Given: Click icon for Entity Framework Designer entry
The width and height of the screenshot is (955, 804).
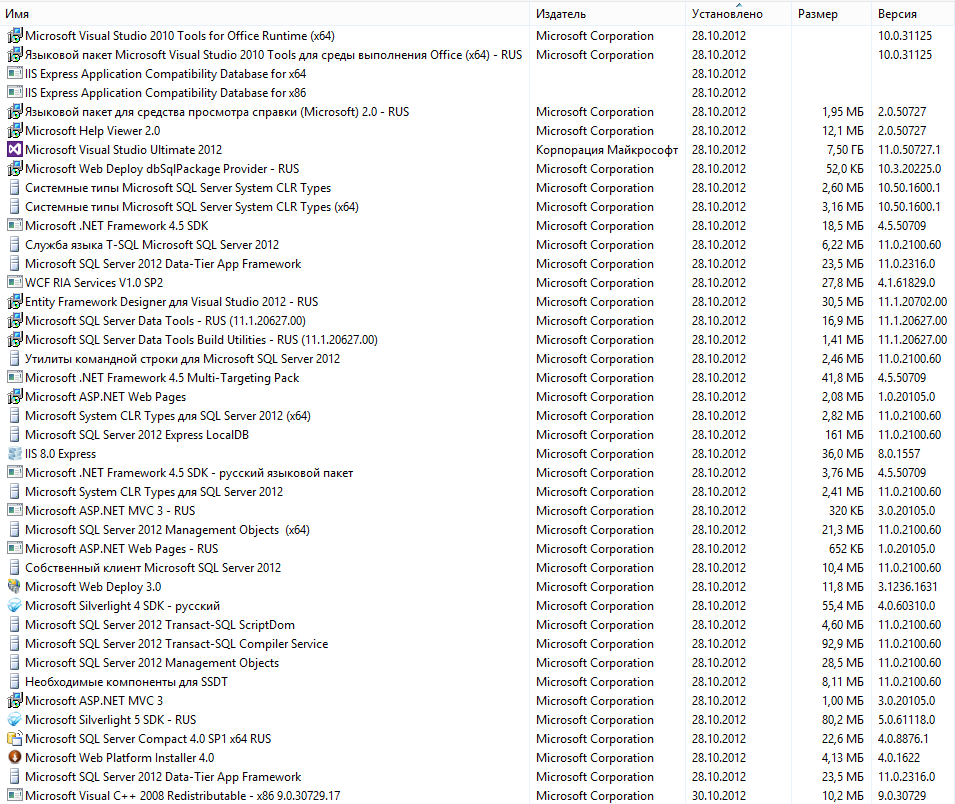Looking at the screenshot, I should point(15,302).
